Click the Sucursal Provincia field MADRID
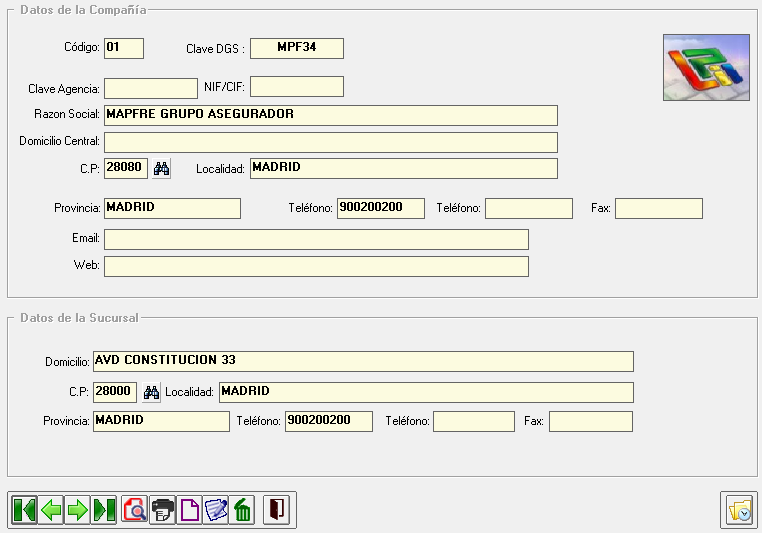Image resolution: width=762 pixels, height=533 pixels. point(161,421)
